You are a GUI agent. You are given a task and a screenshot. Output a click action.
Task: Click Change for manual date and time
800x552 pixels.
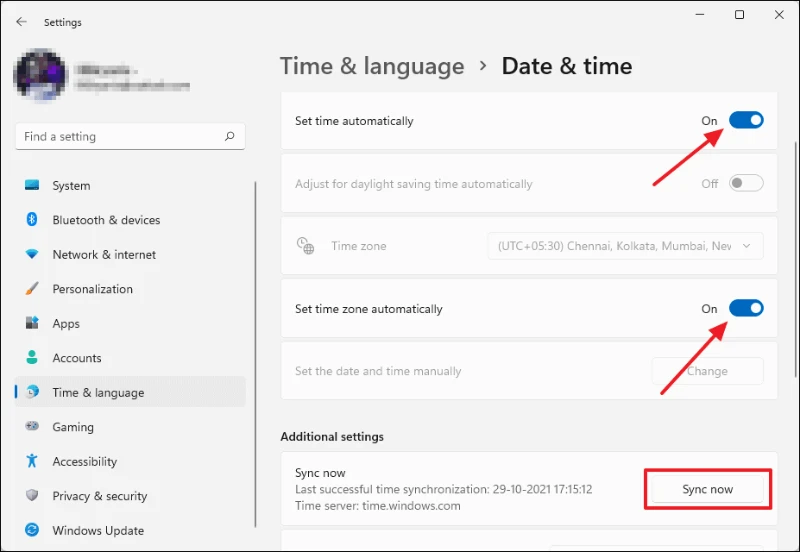708,371
